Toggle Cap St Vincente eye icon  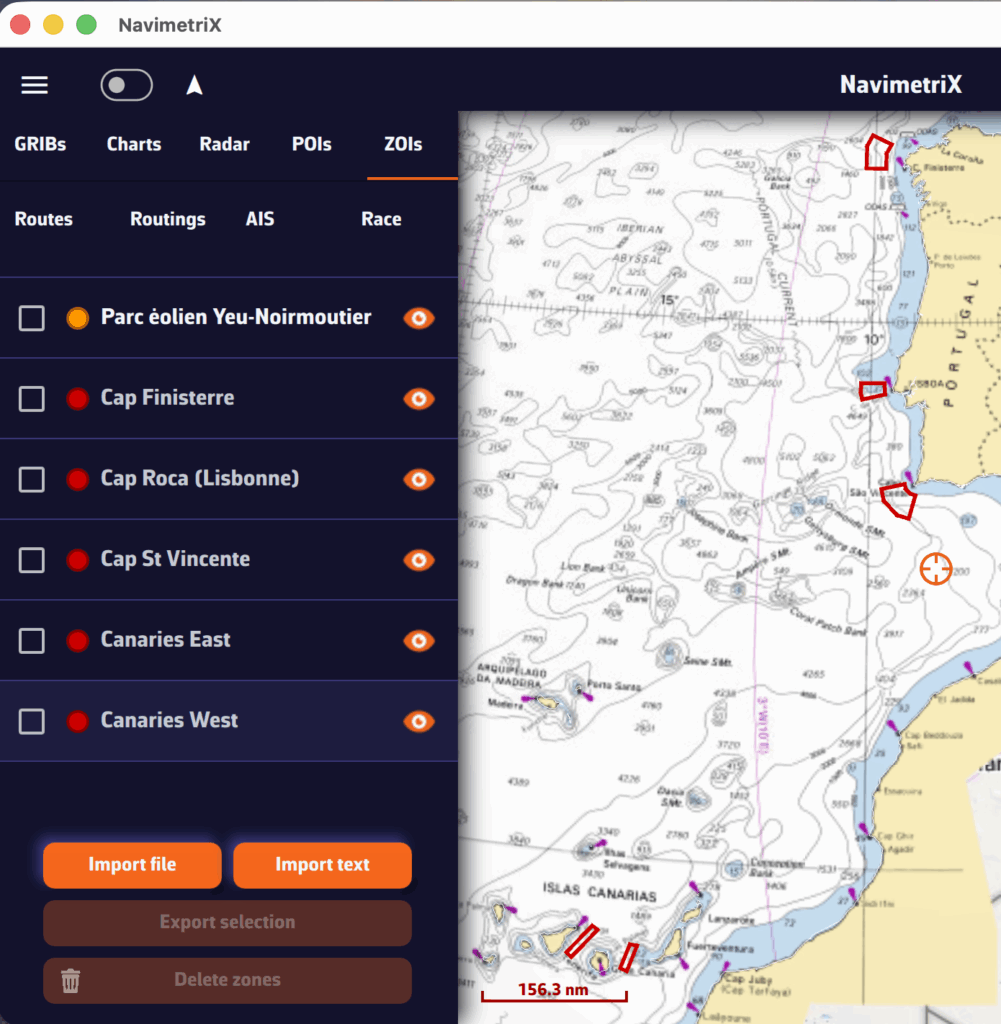coord(419,560)
